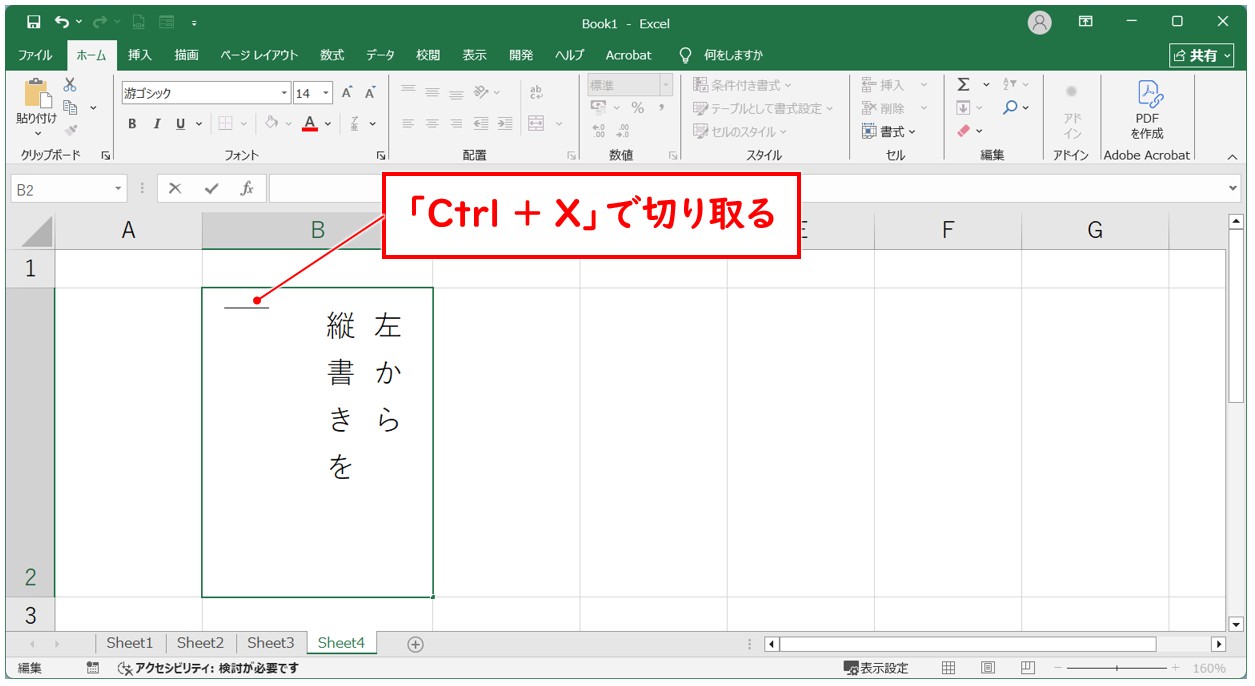Collapse the ribbon with the caret
Image resolution: width=1255 pixels, height=686 pixels.
1232,156
